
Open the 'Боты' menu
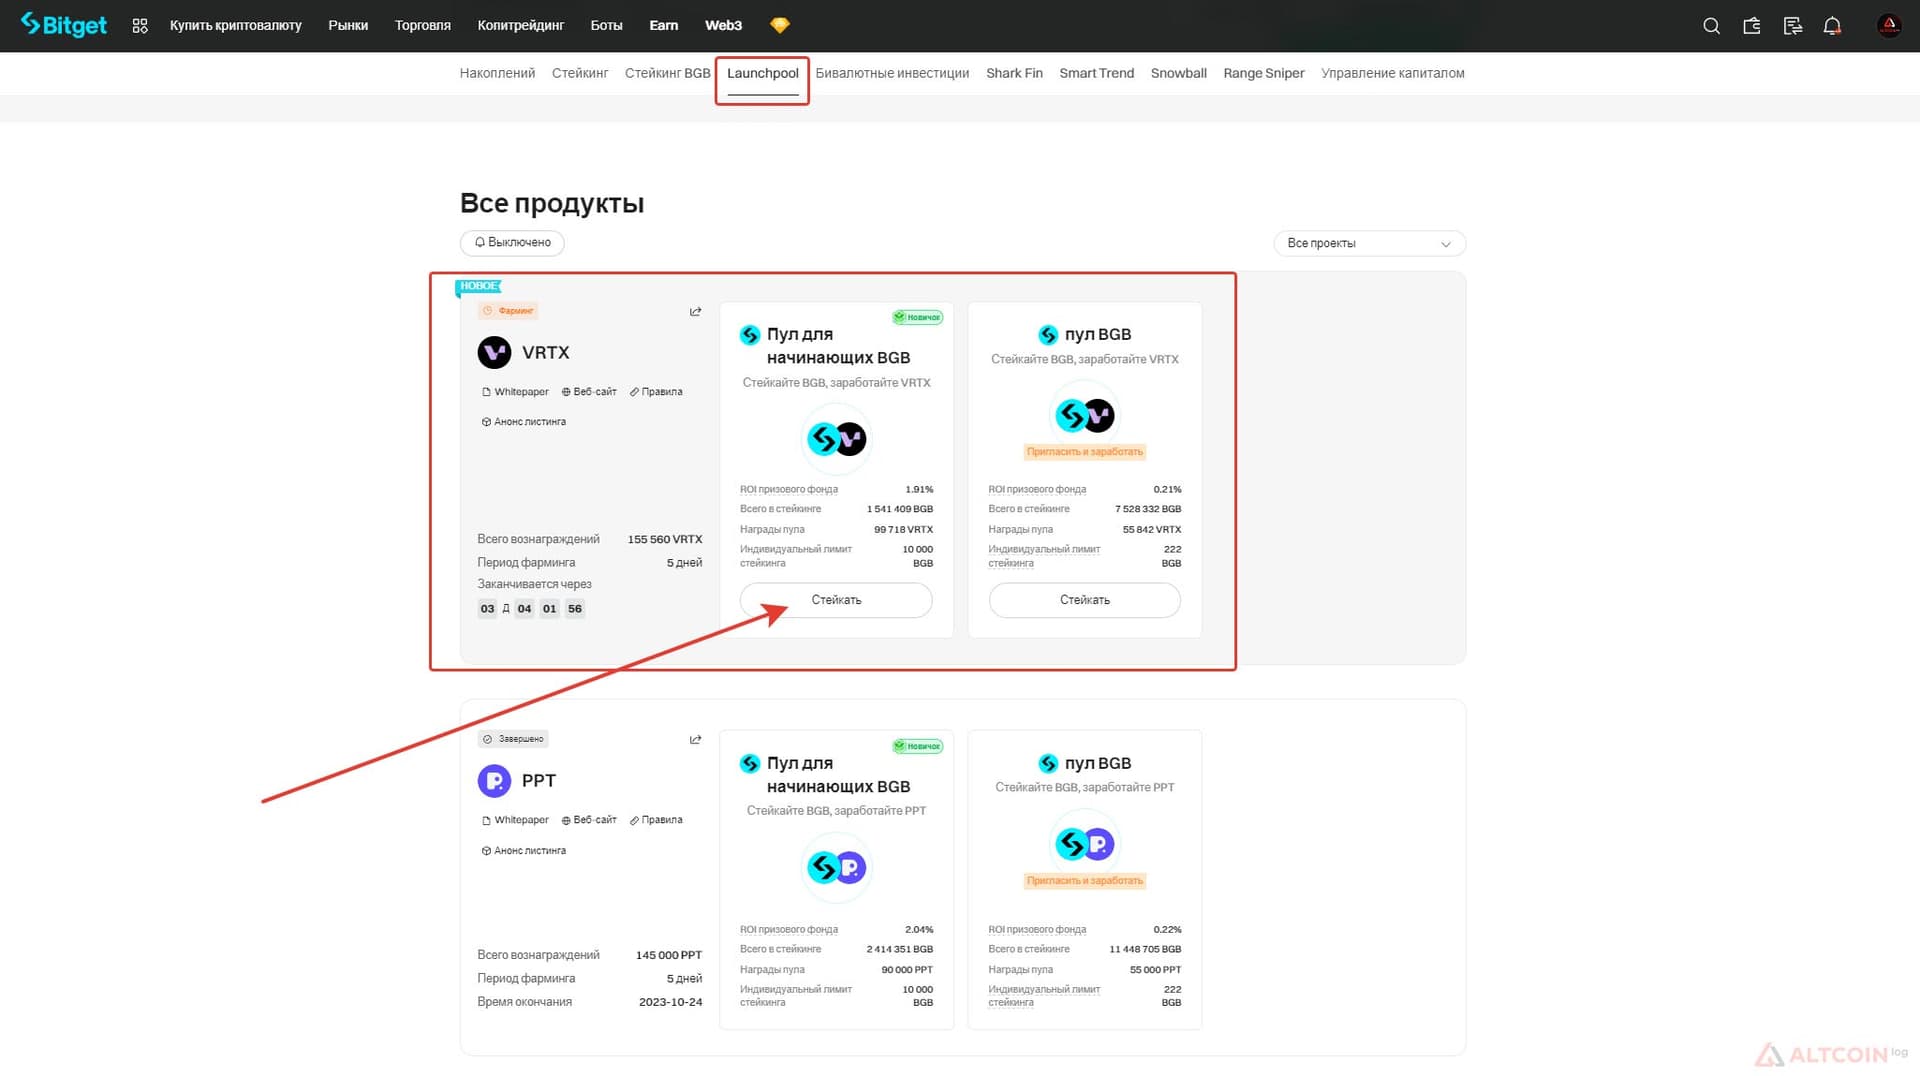(x=606, y=25)
